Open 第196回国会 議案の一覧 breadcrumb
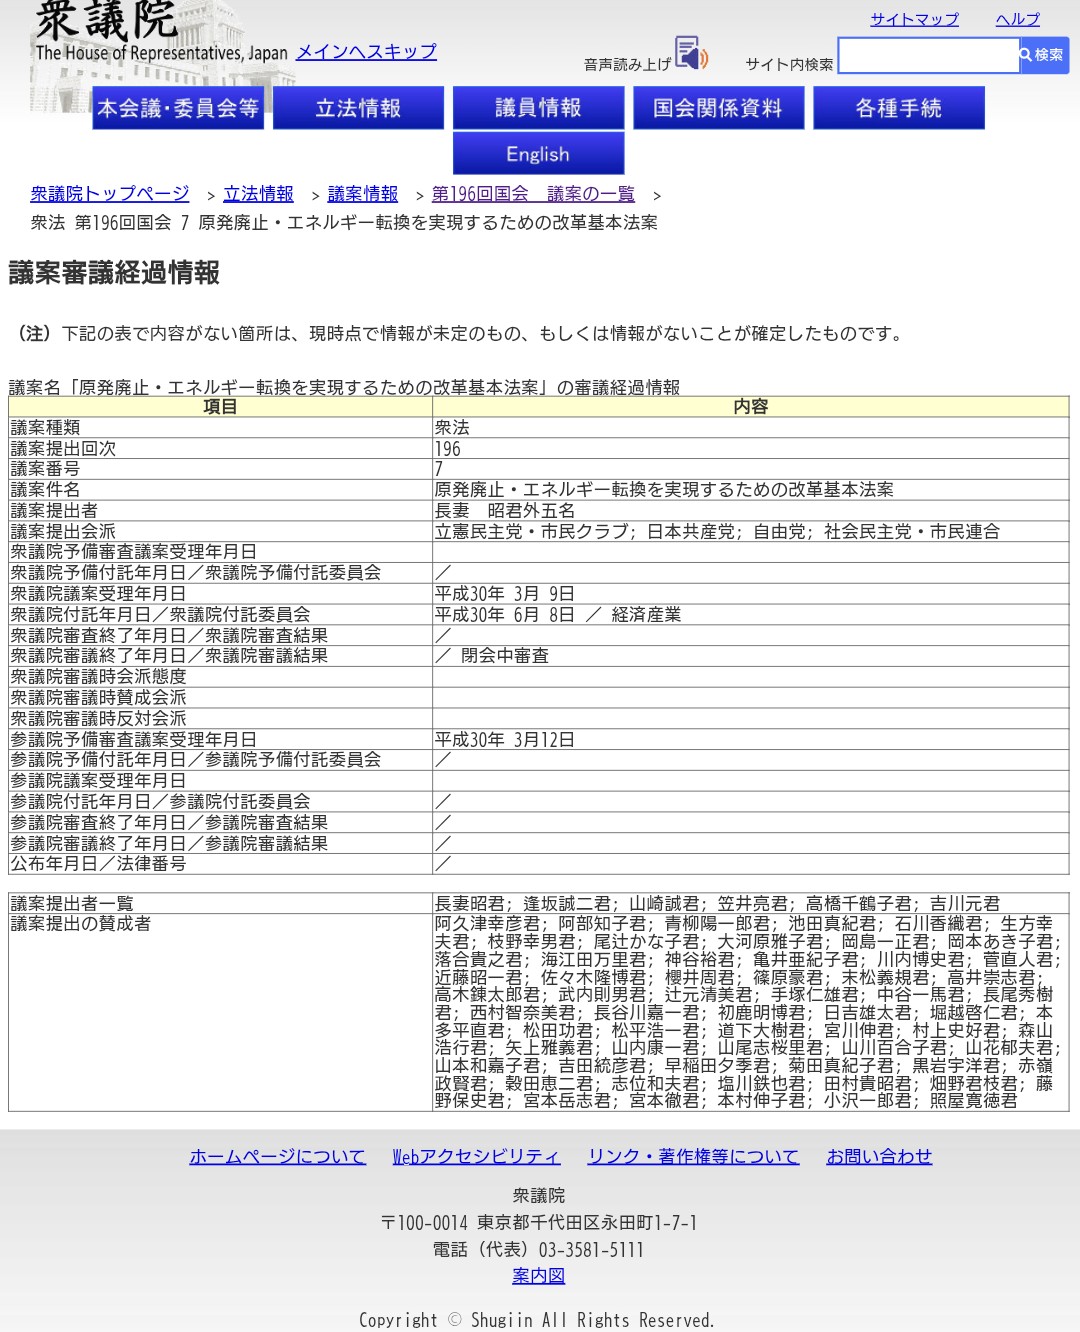The image size is (1080, 1332). [533, 194]
